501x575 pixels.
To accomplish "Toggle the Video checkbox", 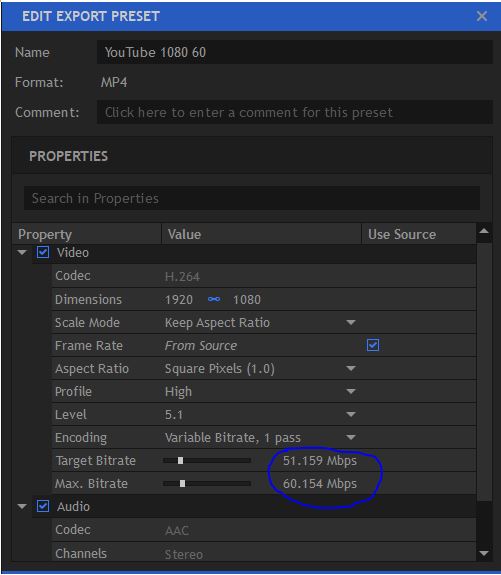I will pyautogui.click(x=43, y=252).
